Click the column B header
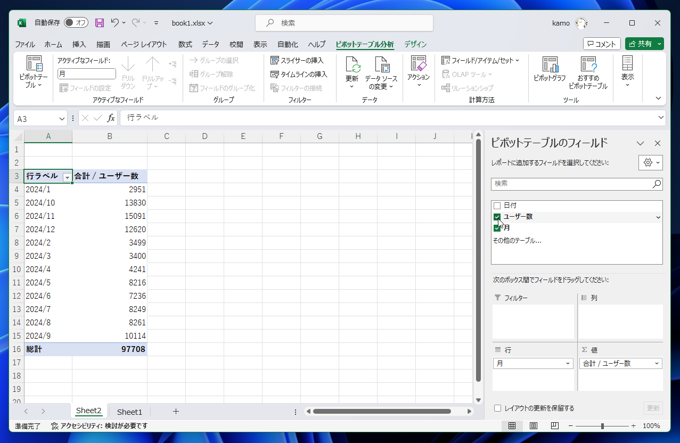 (110, 137)
